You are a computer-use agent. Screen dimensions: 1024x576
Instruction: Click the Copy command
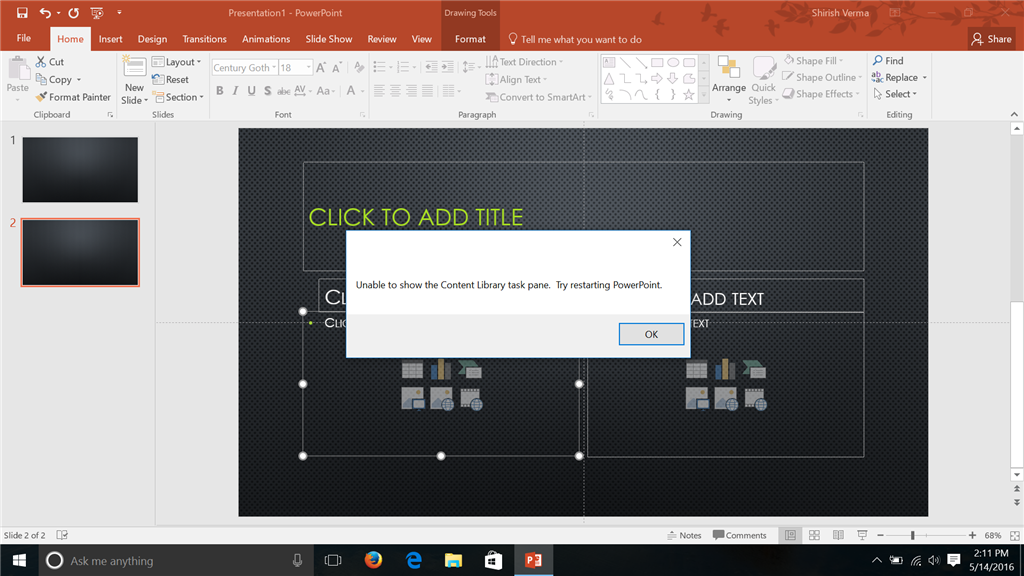pos(59,79)
